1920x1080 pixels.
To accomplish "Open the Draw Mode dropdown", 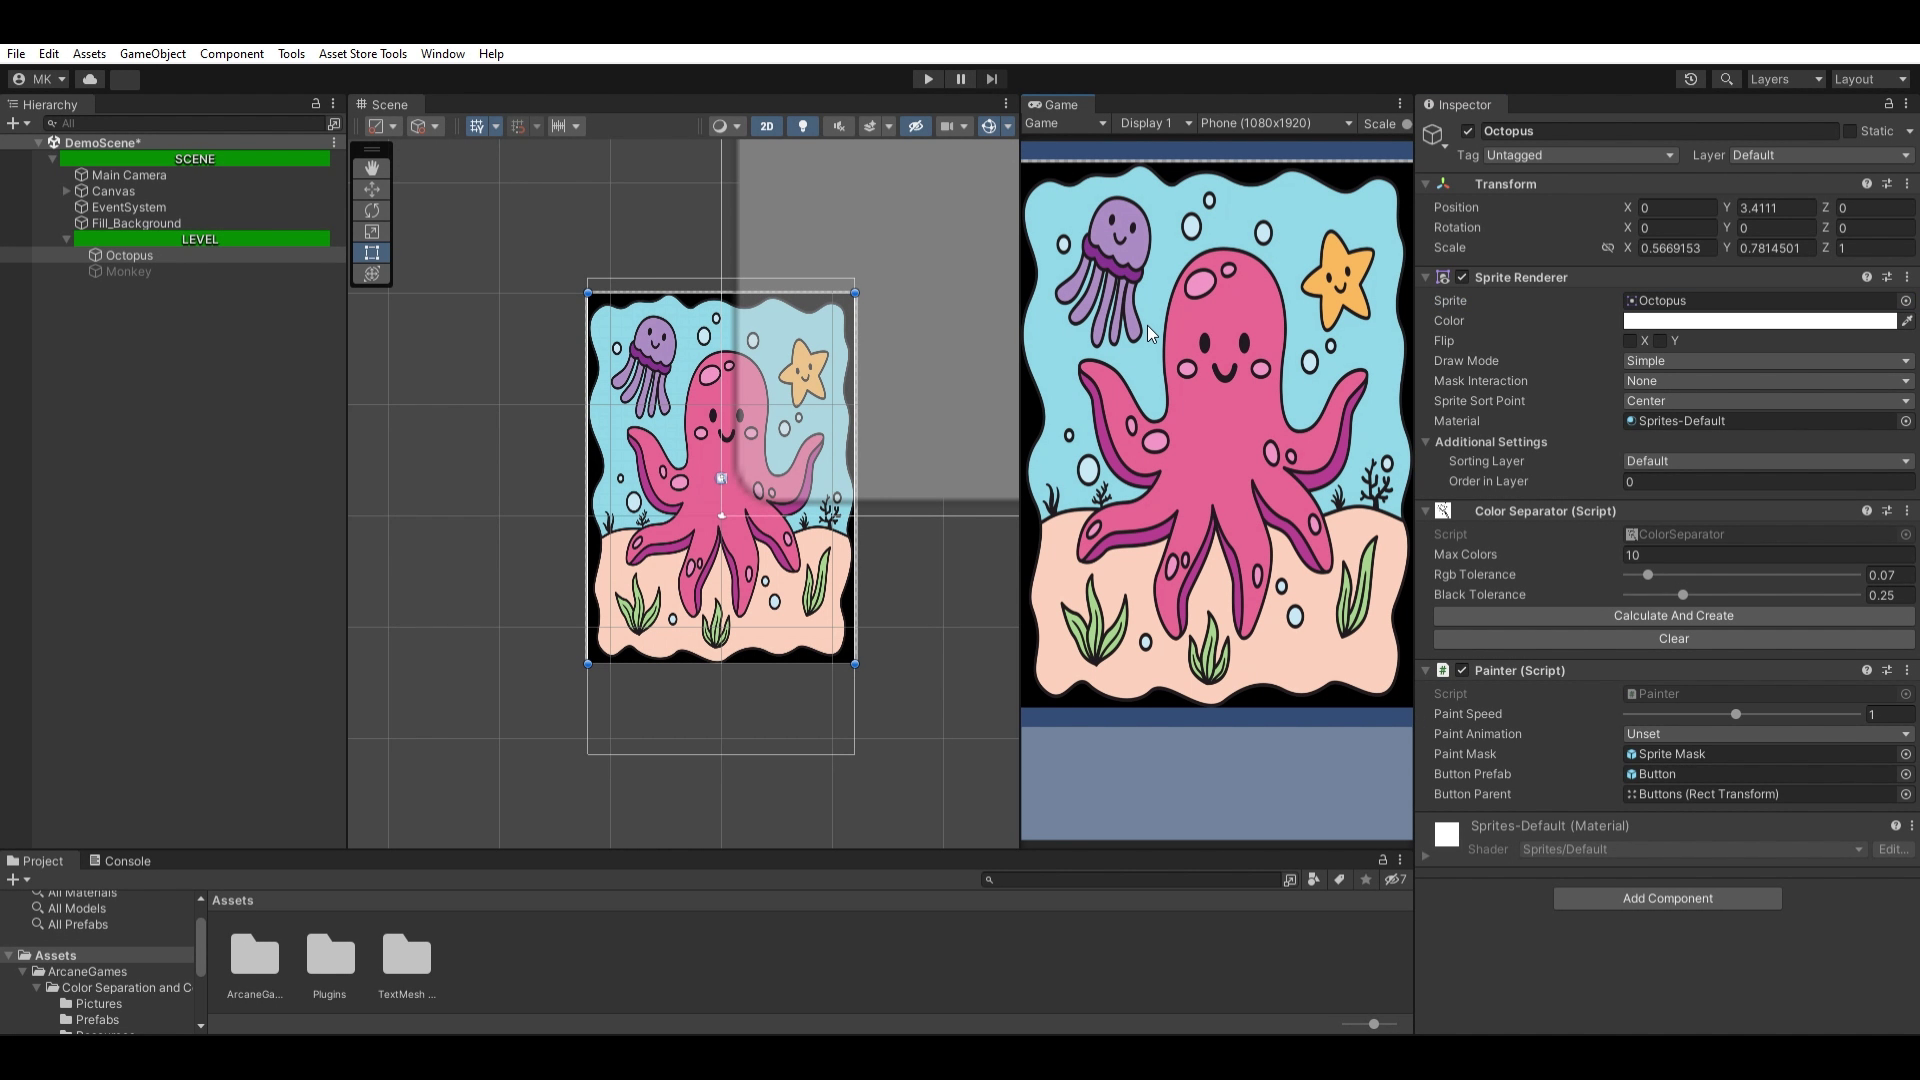I will point(1768,361).
